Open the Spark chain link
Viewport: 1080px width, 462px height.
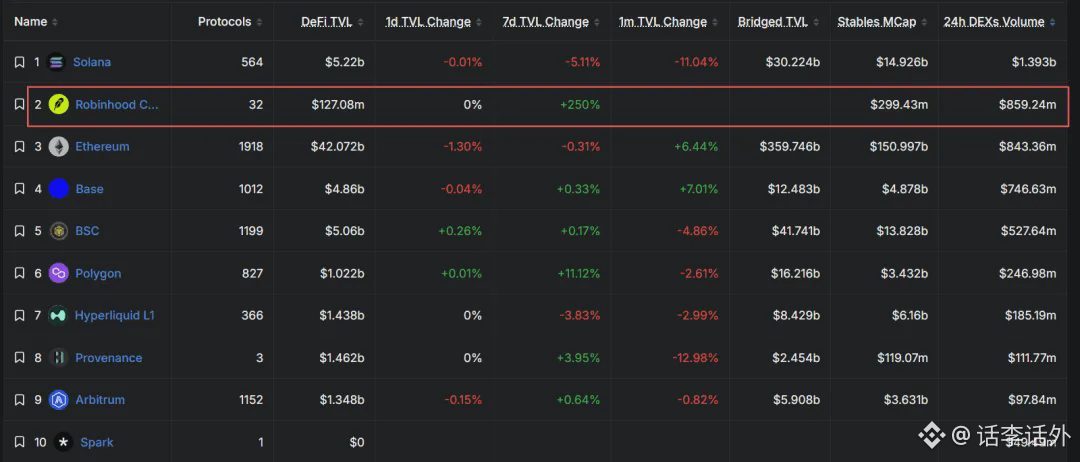click(96, 442)
